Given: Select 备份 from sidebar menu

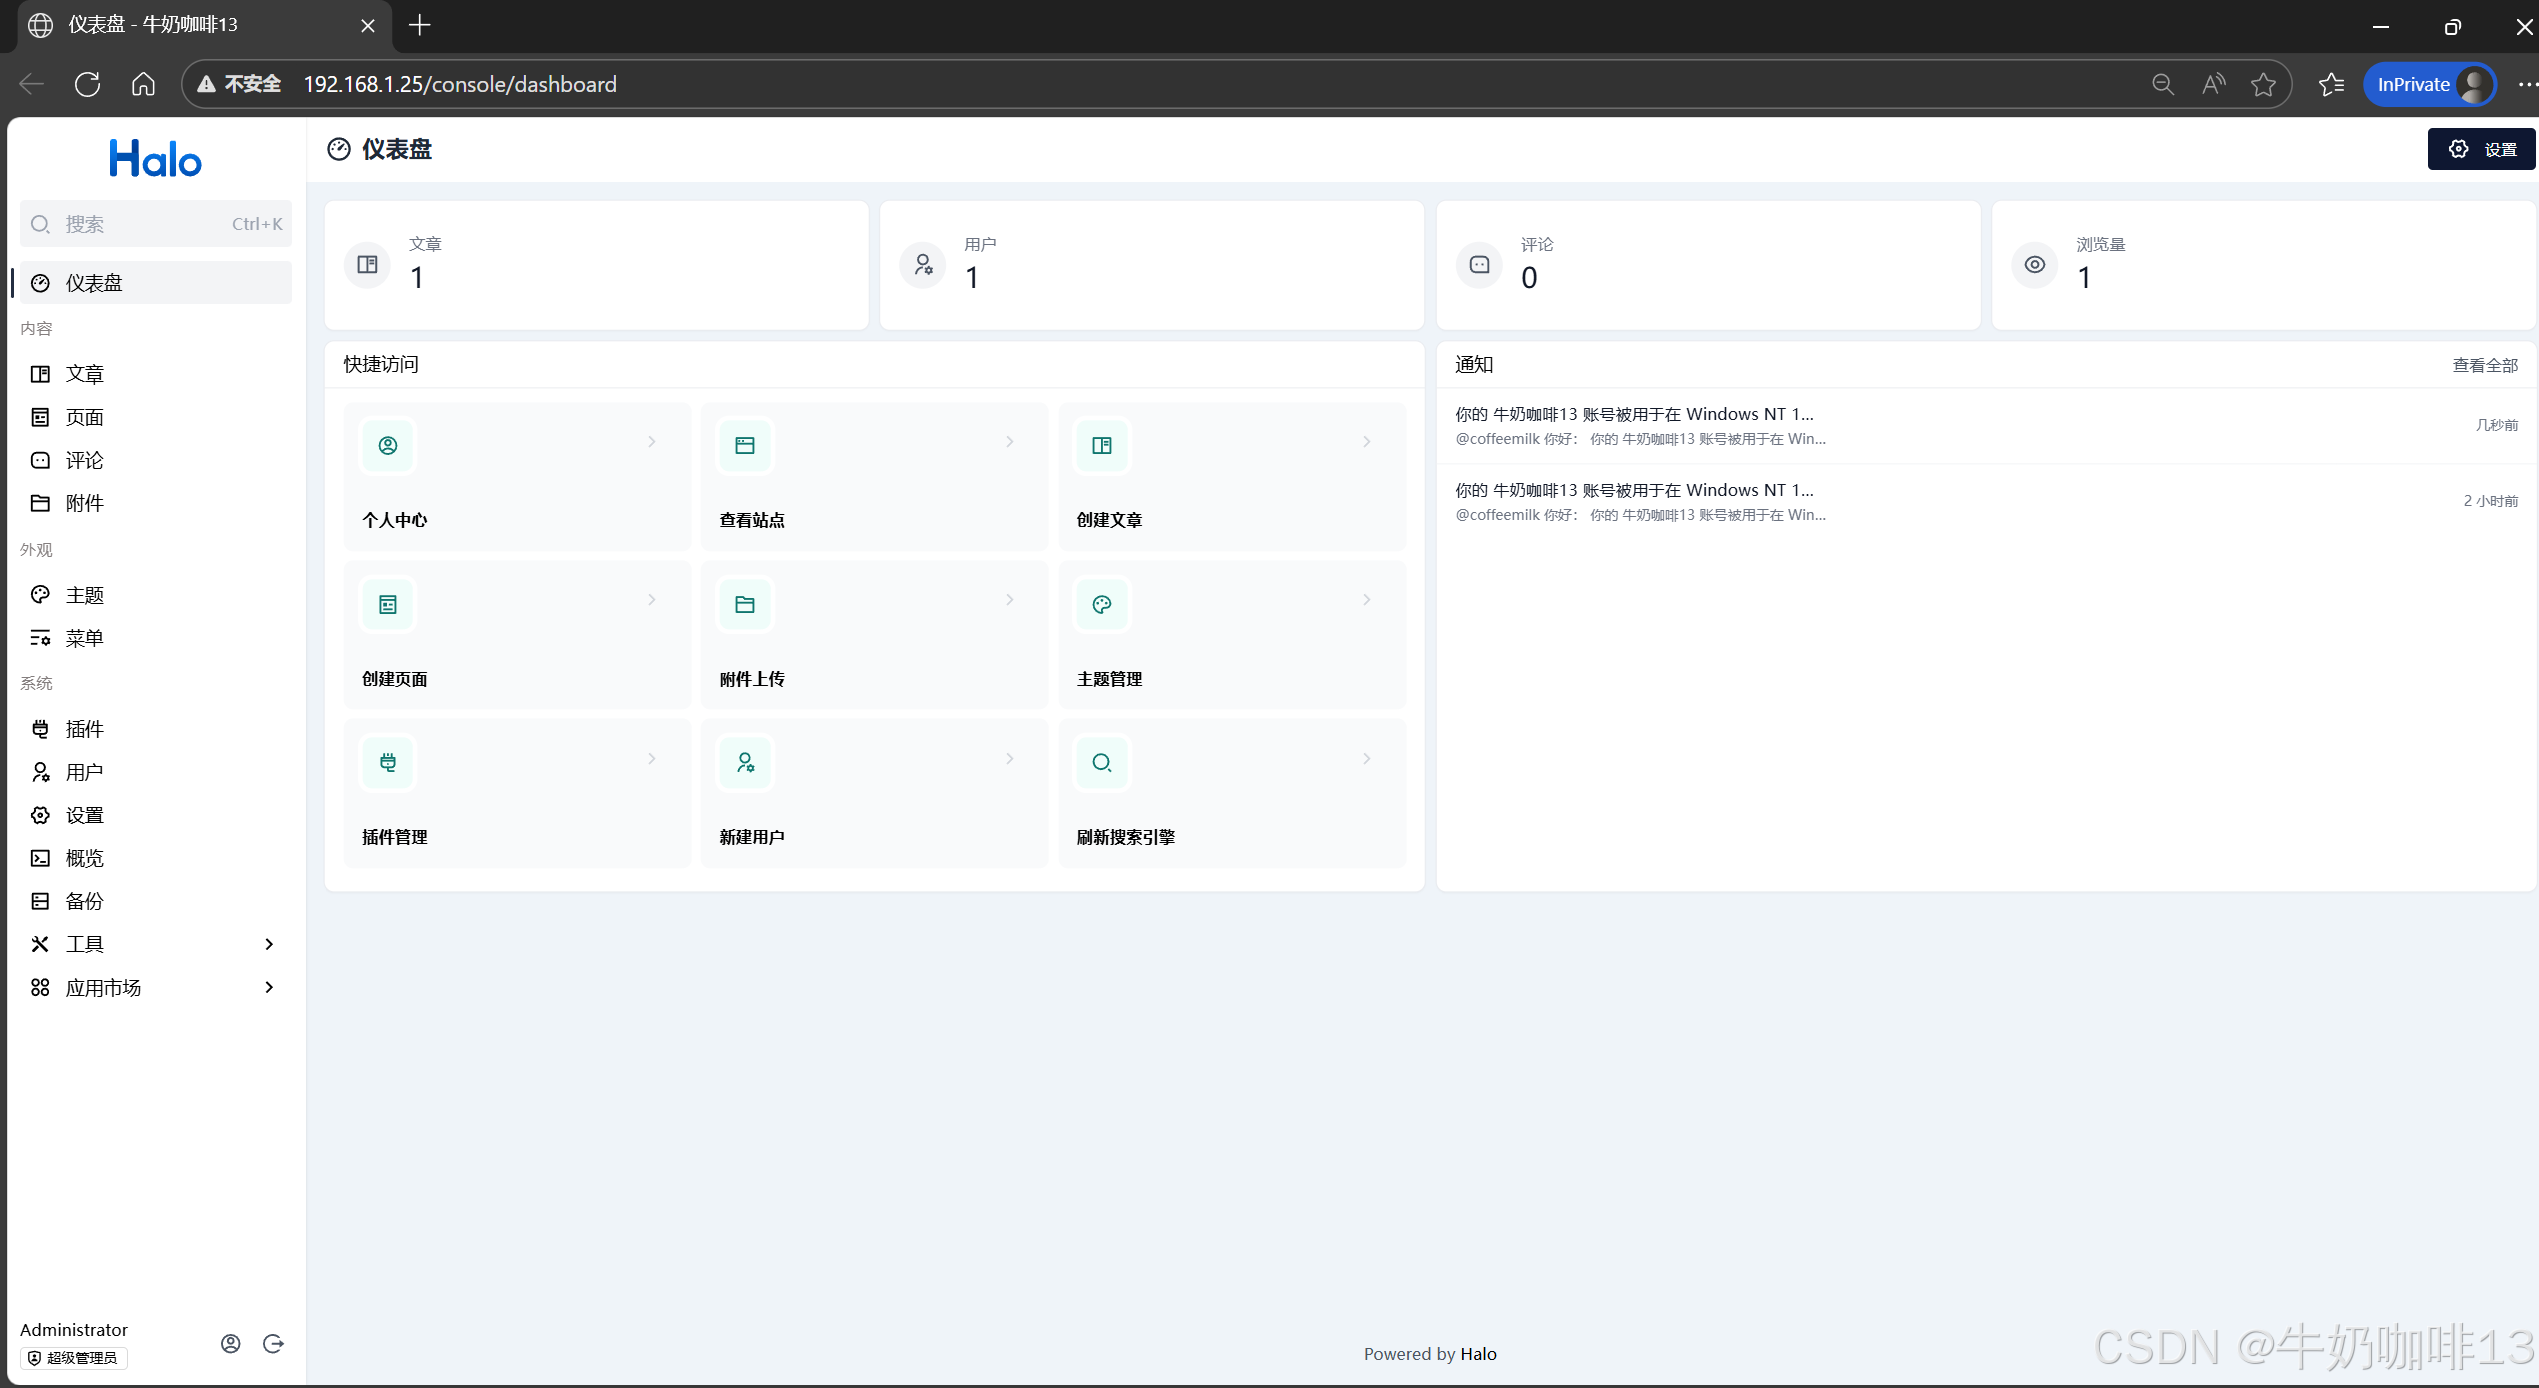Looking at the screenshot, I should point(85,901).
